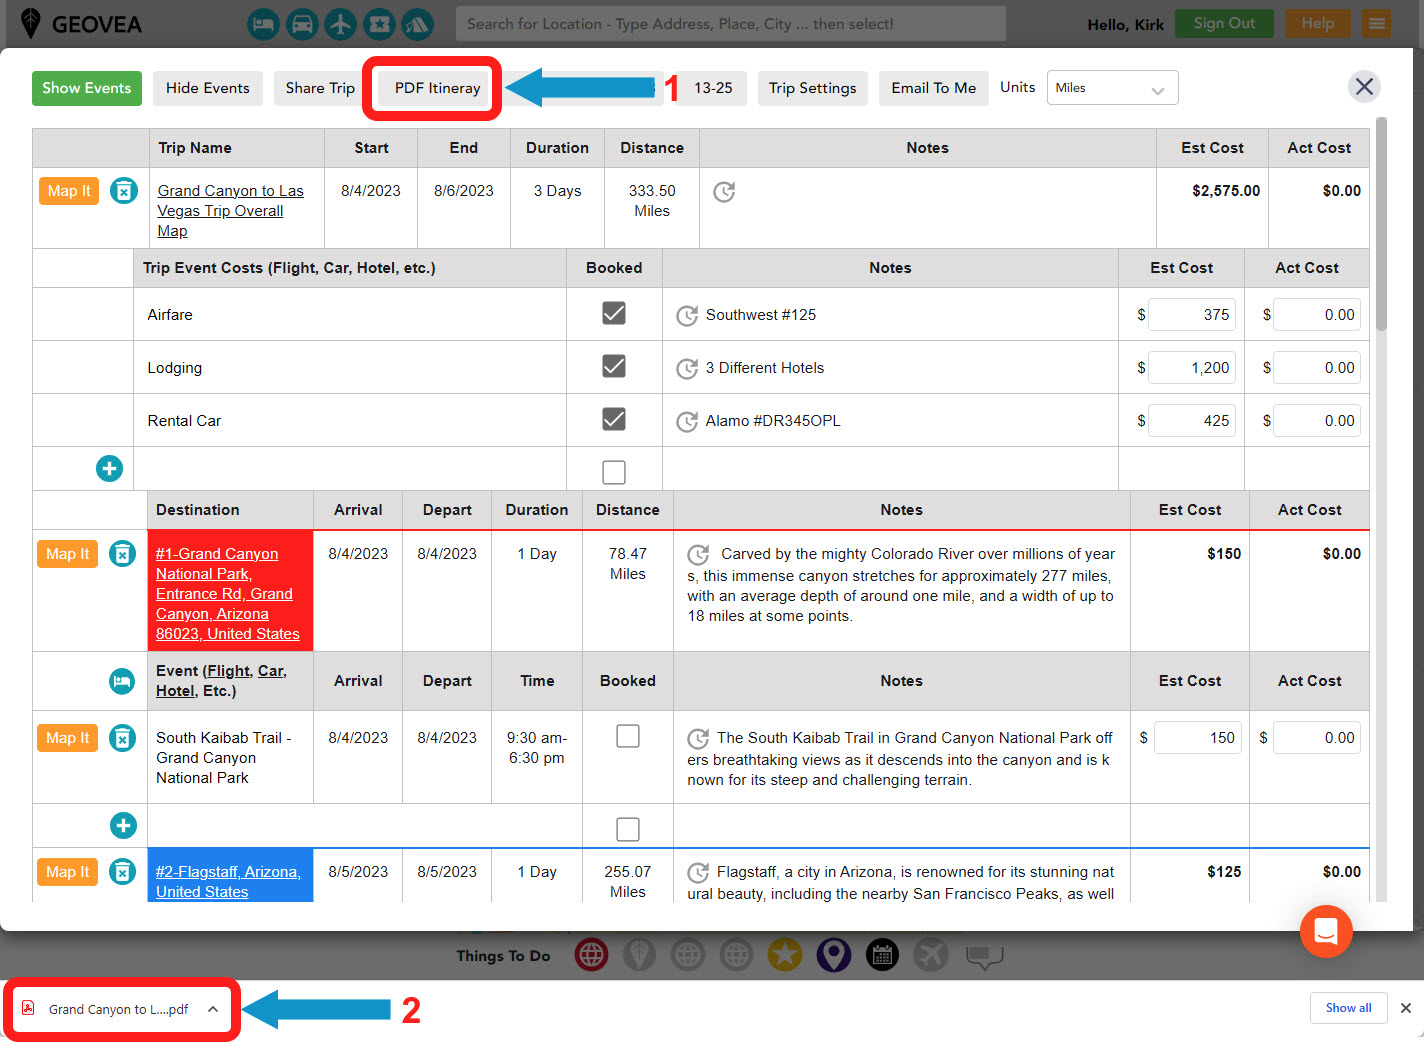Open the calendar icon under Things To Do
1424x1042 pixels.
(x=882, y=954)
